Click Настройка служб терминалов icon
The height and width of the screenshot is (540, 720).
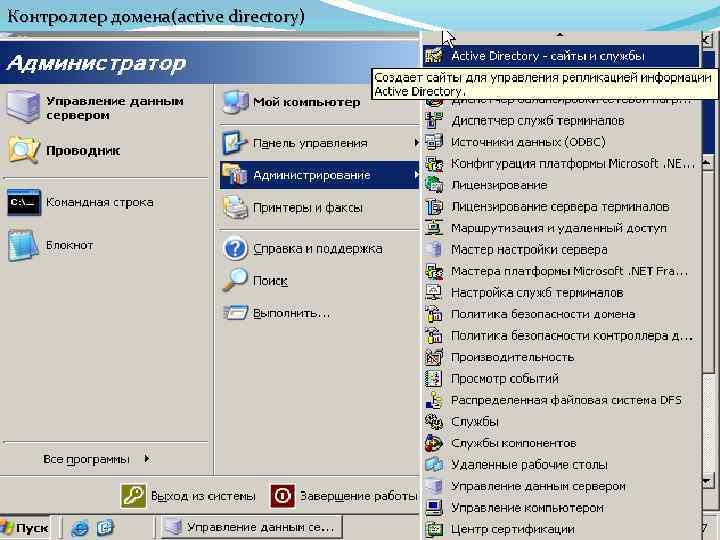(x=434, y=292)
